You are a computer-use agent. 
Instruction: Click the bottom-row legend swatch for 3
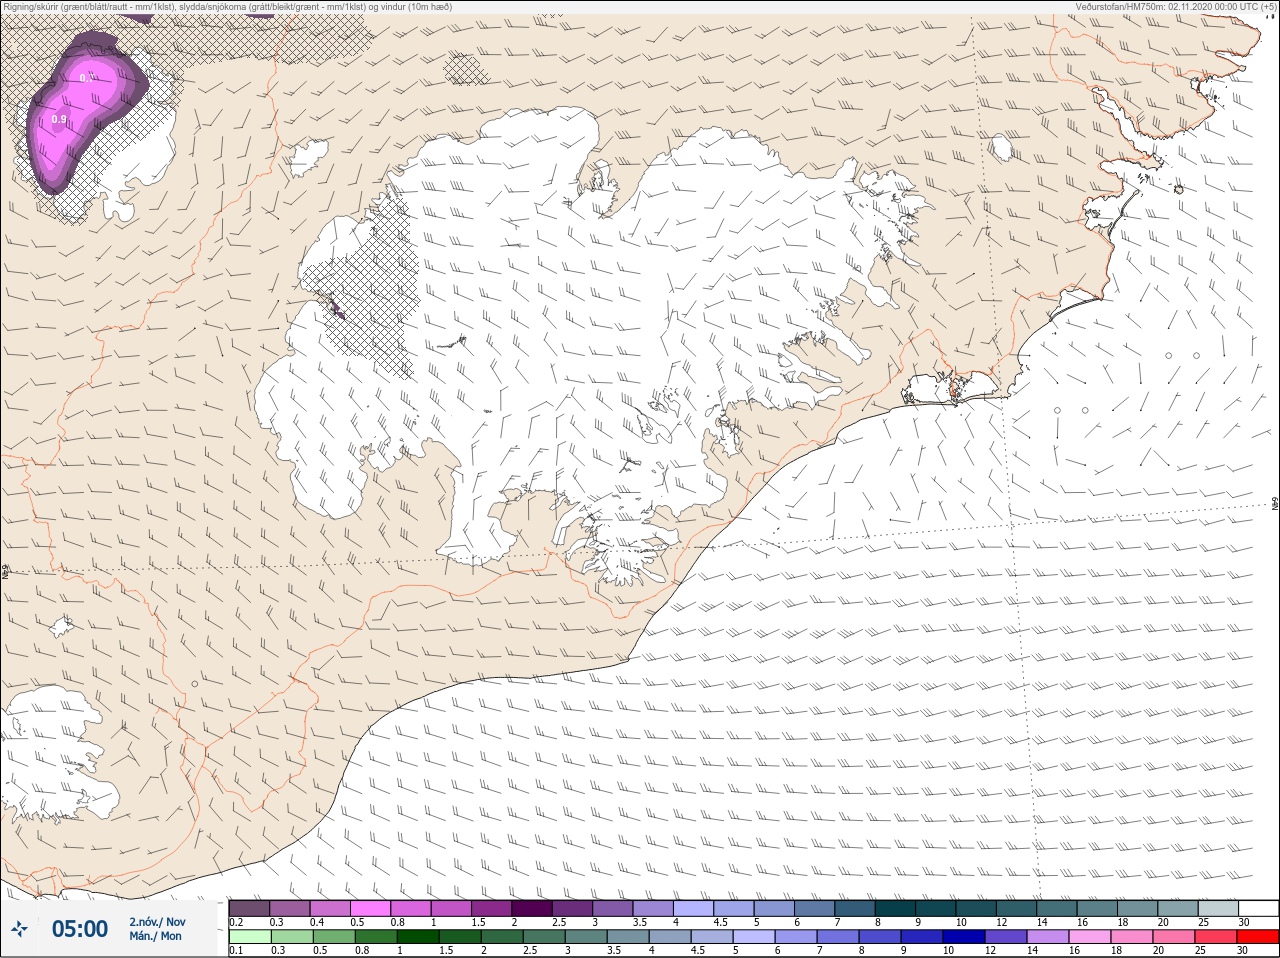[585, 937]
